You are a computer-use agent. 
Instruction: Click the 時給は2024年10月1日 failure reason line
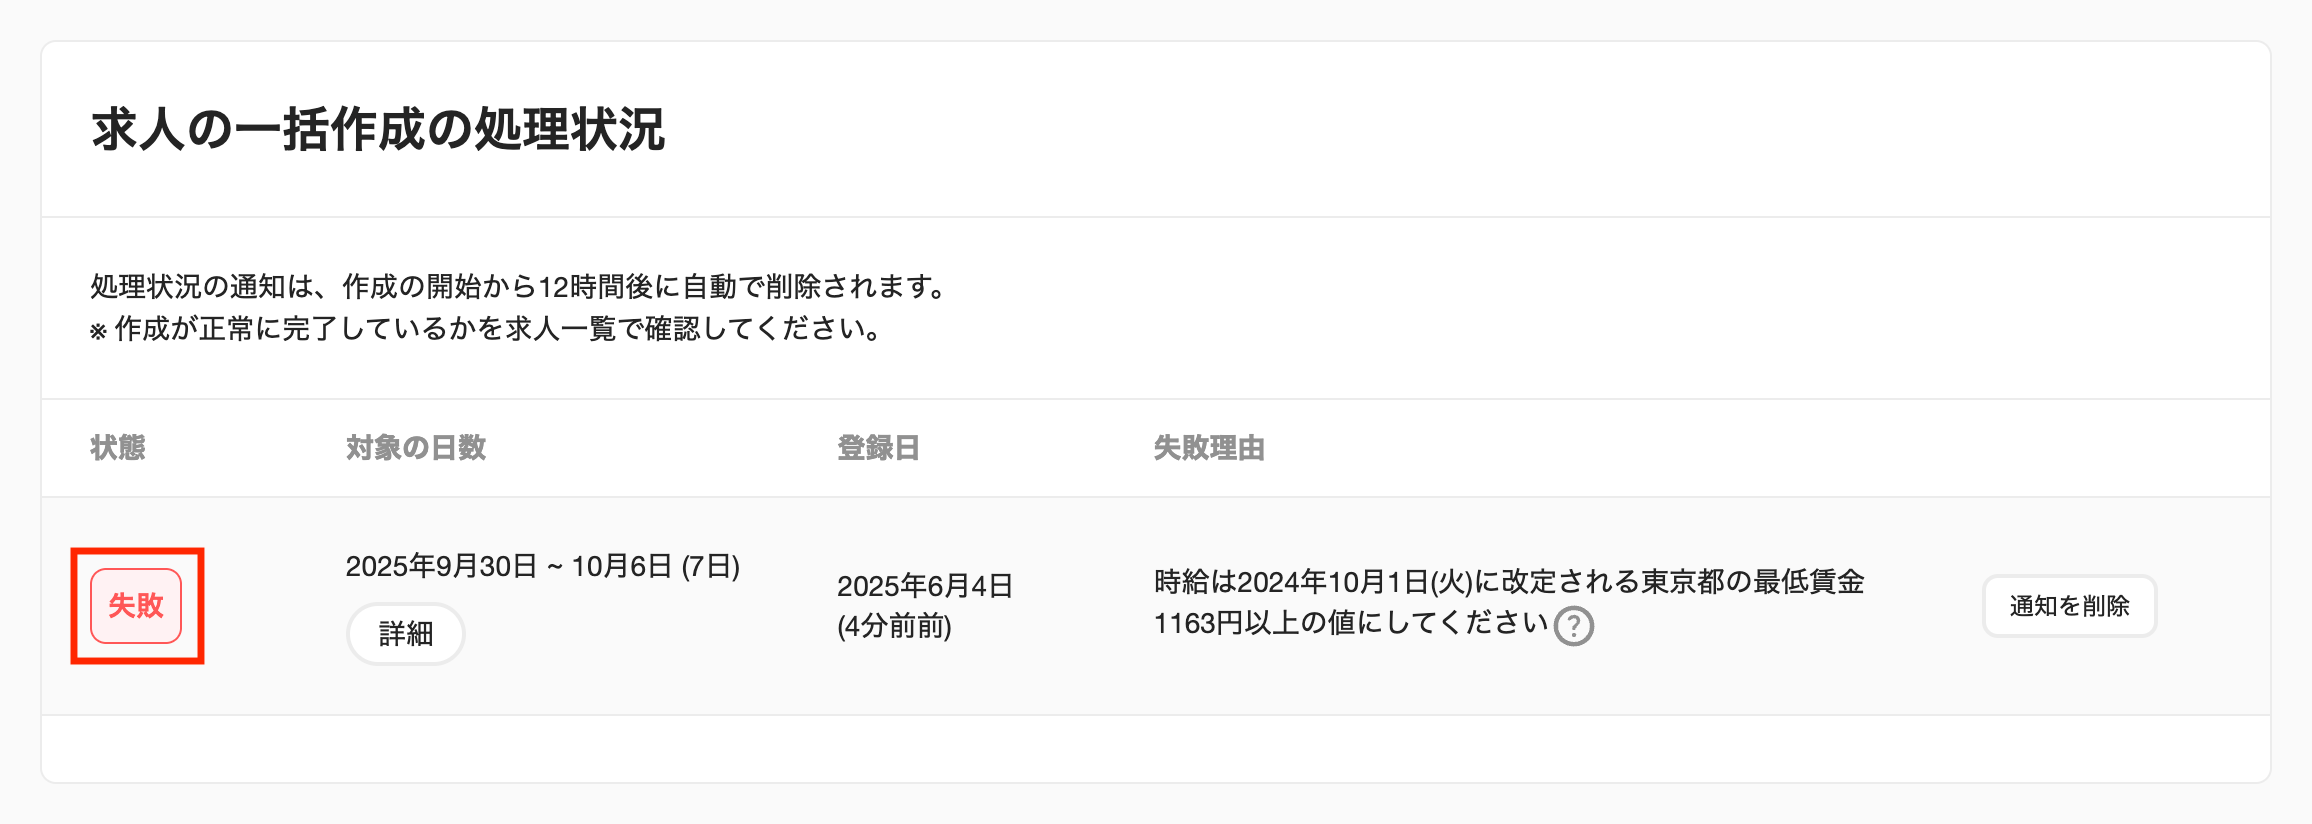point(1509,582)
